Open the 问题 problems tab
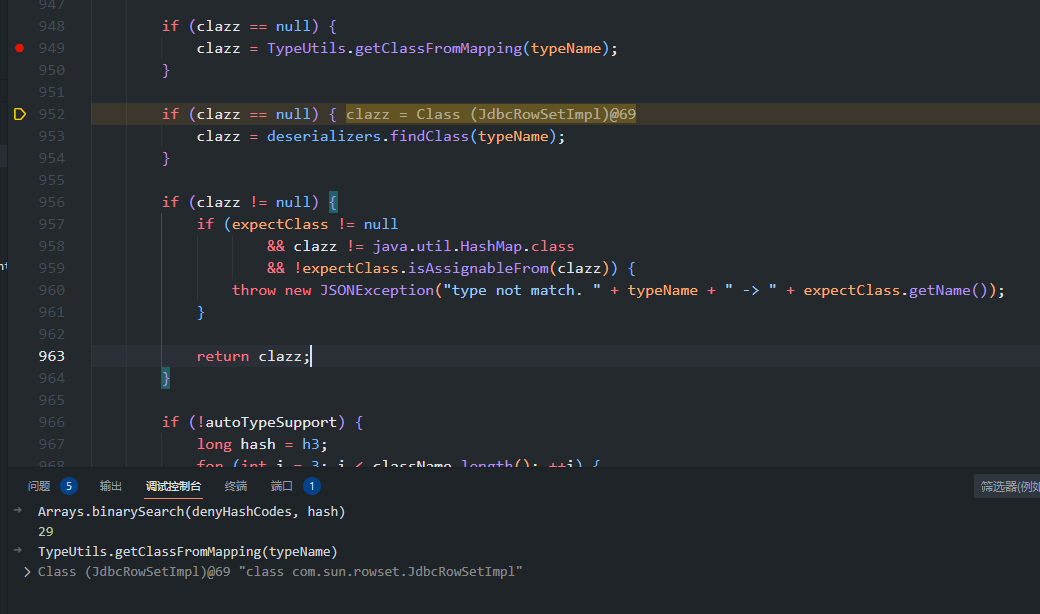1040x614 pixels. click(x=39, y=486)
